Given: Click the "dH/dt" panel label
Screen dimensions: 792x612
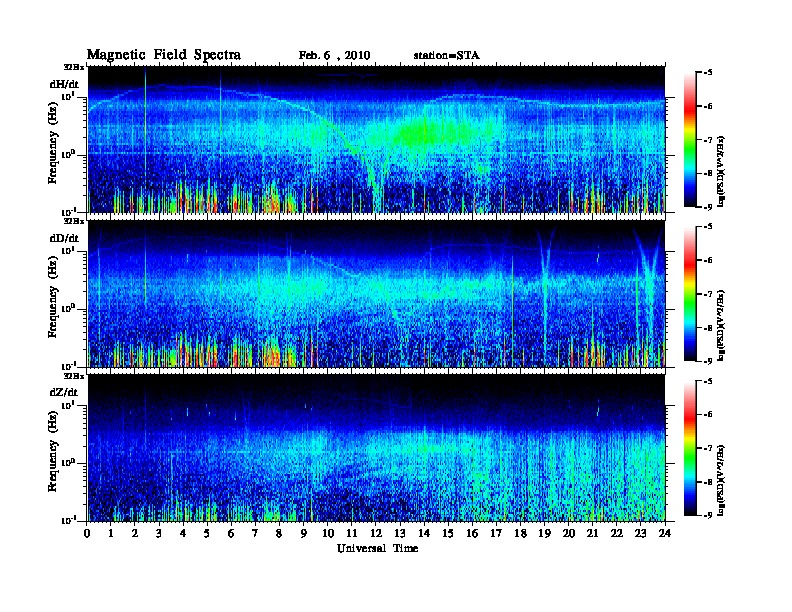Looking at the screenshot, I should tap(64, 84).
